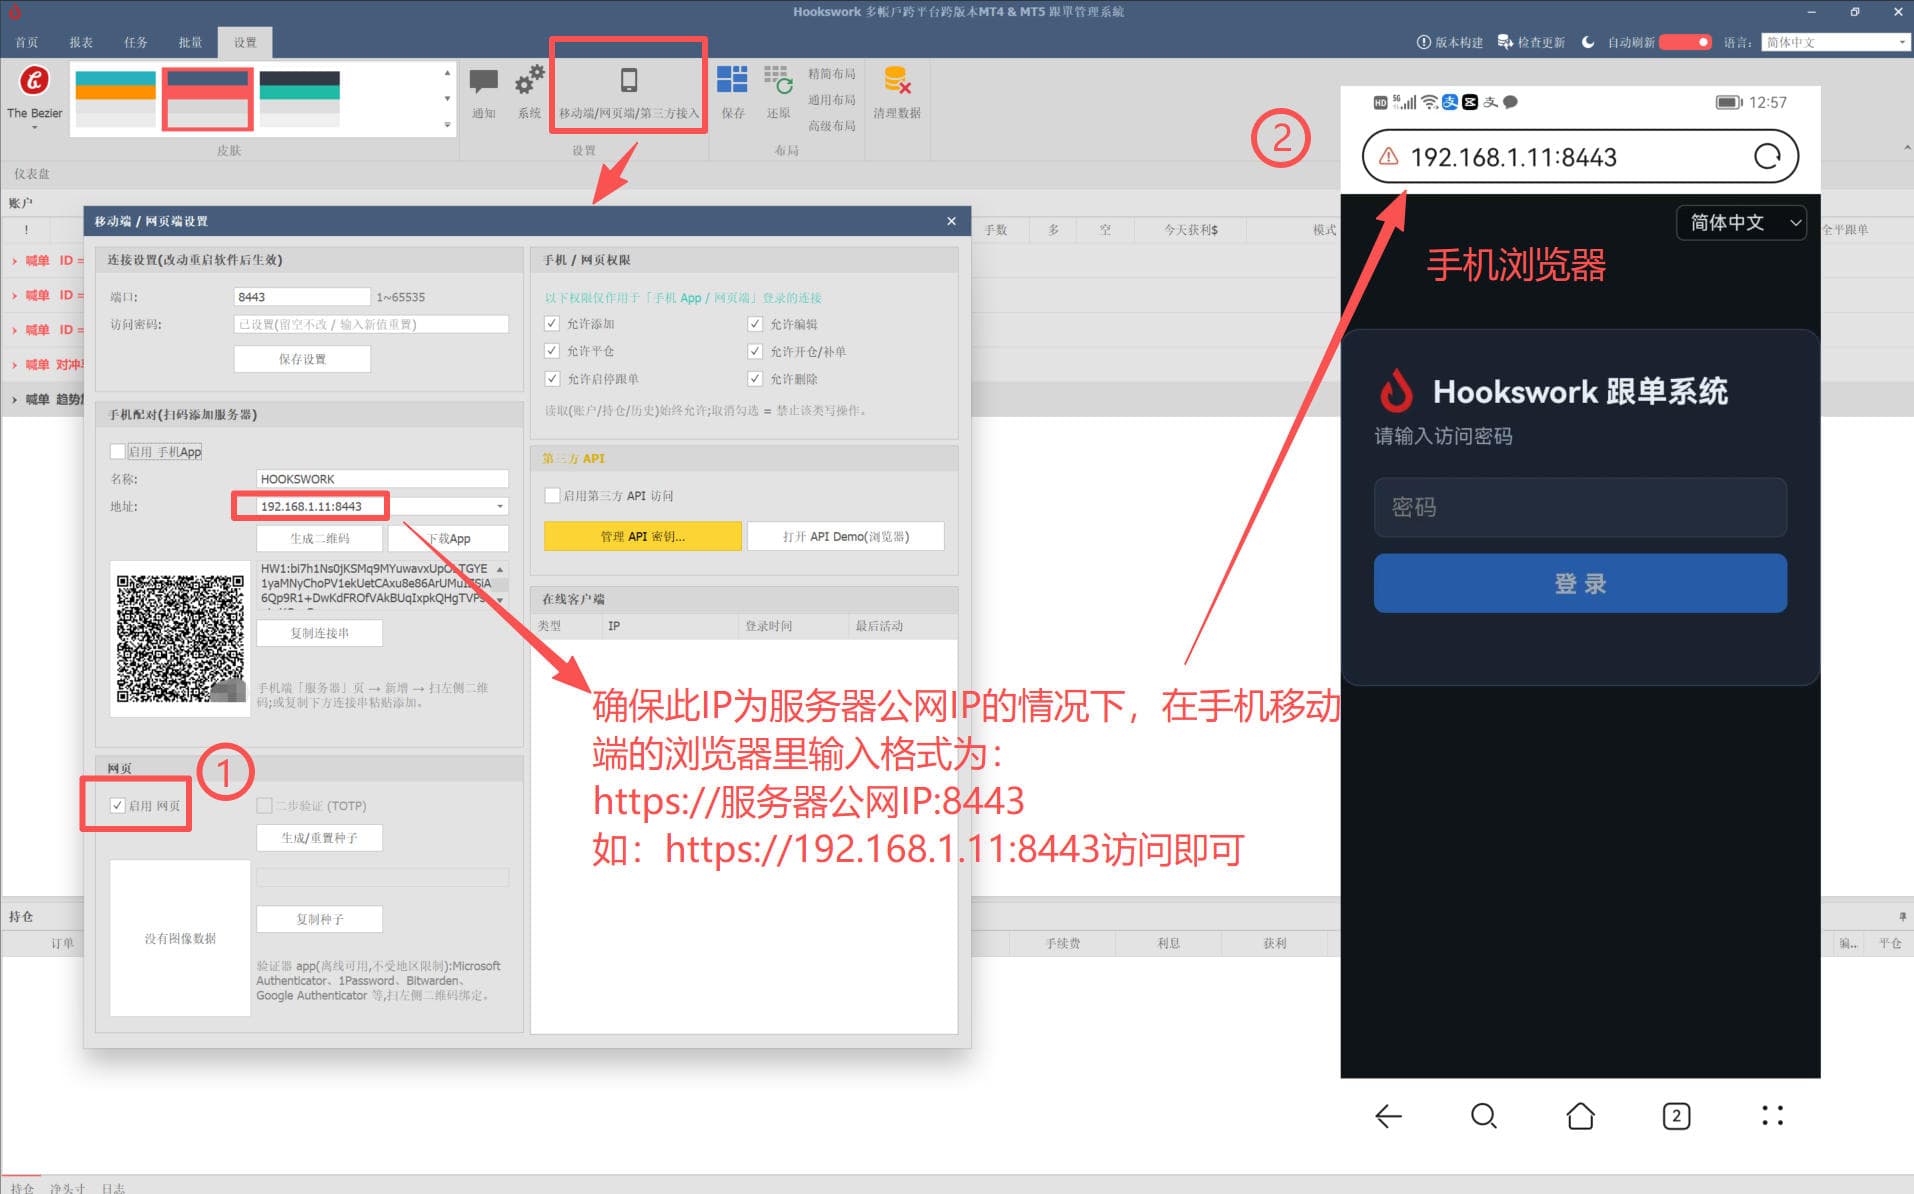Click the 访问密码 input field
Screen dimensions: 1914x1194
coord(371,324)
